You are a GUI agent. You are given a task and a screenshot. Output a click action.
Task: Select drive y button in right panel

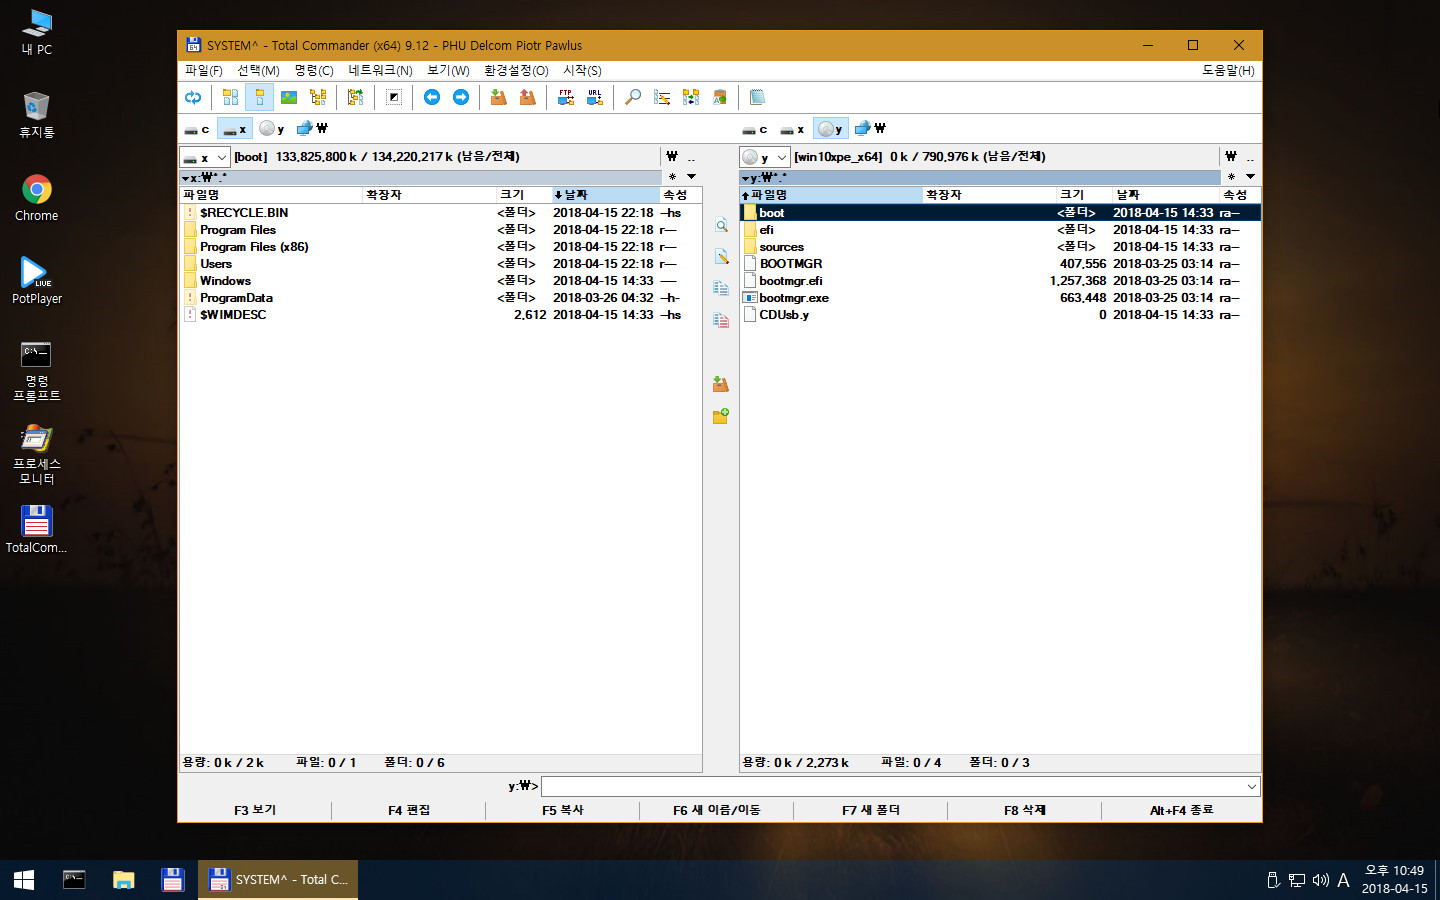pos(830,129)
